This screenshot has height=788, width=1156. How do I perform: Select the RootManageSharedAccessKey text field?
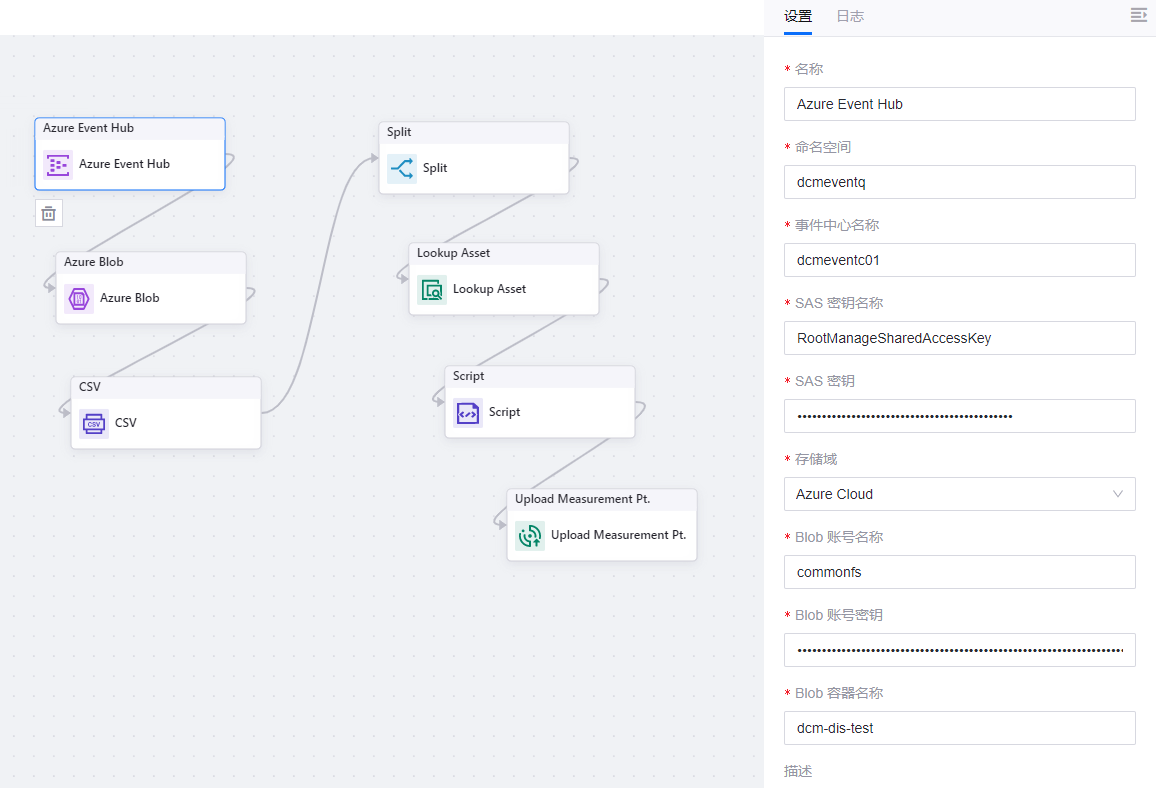click(959, 338)
